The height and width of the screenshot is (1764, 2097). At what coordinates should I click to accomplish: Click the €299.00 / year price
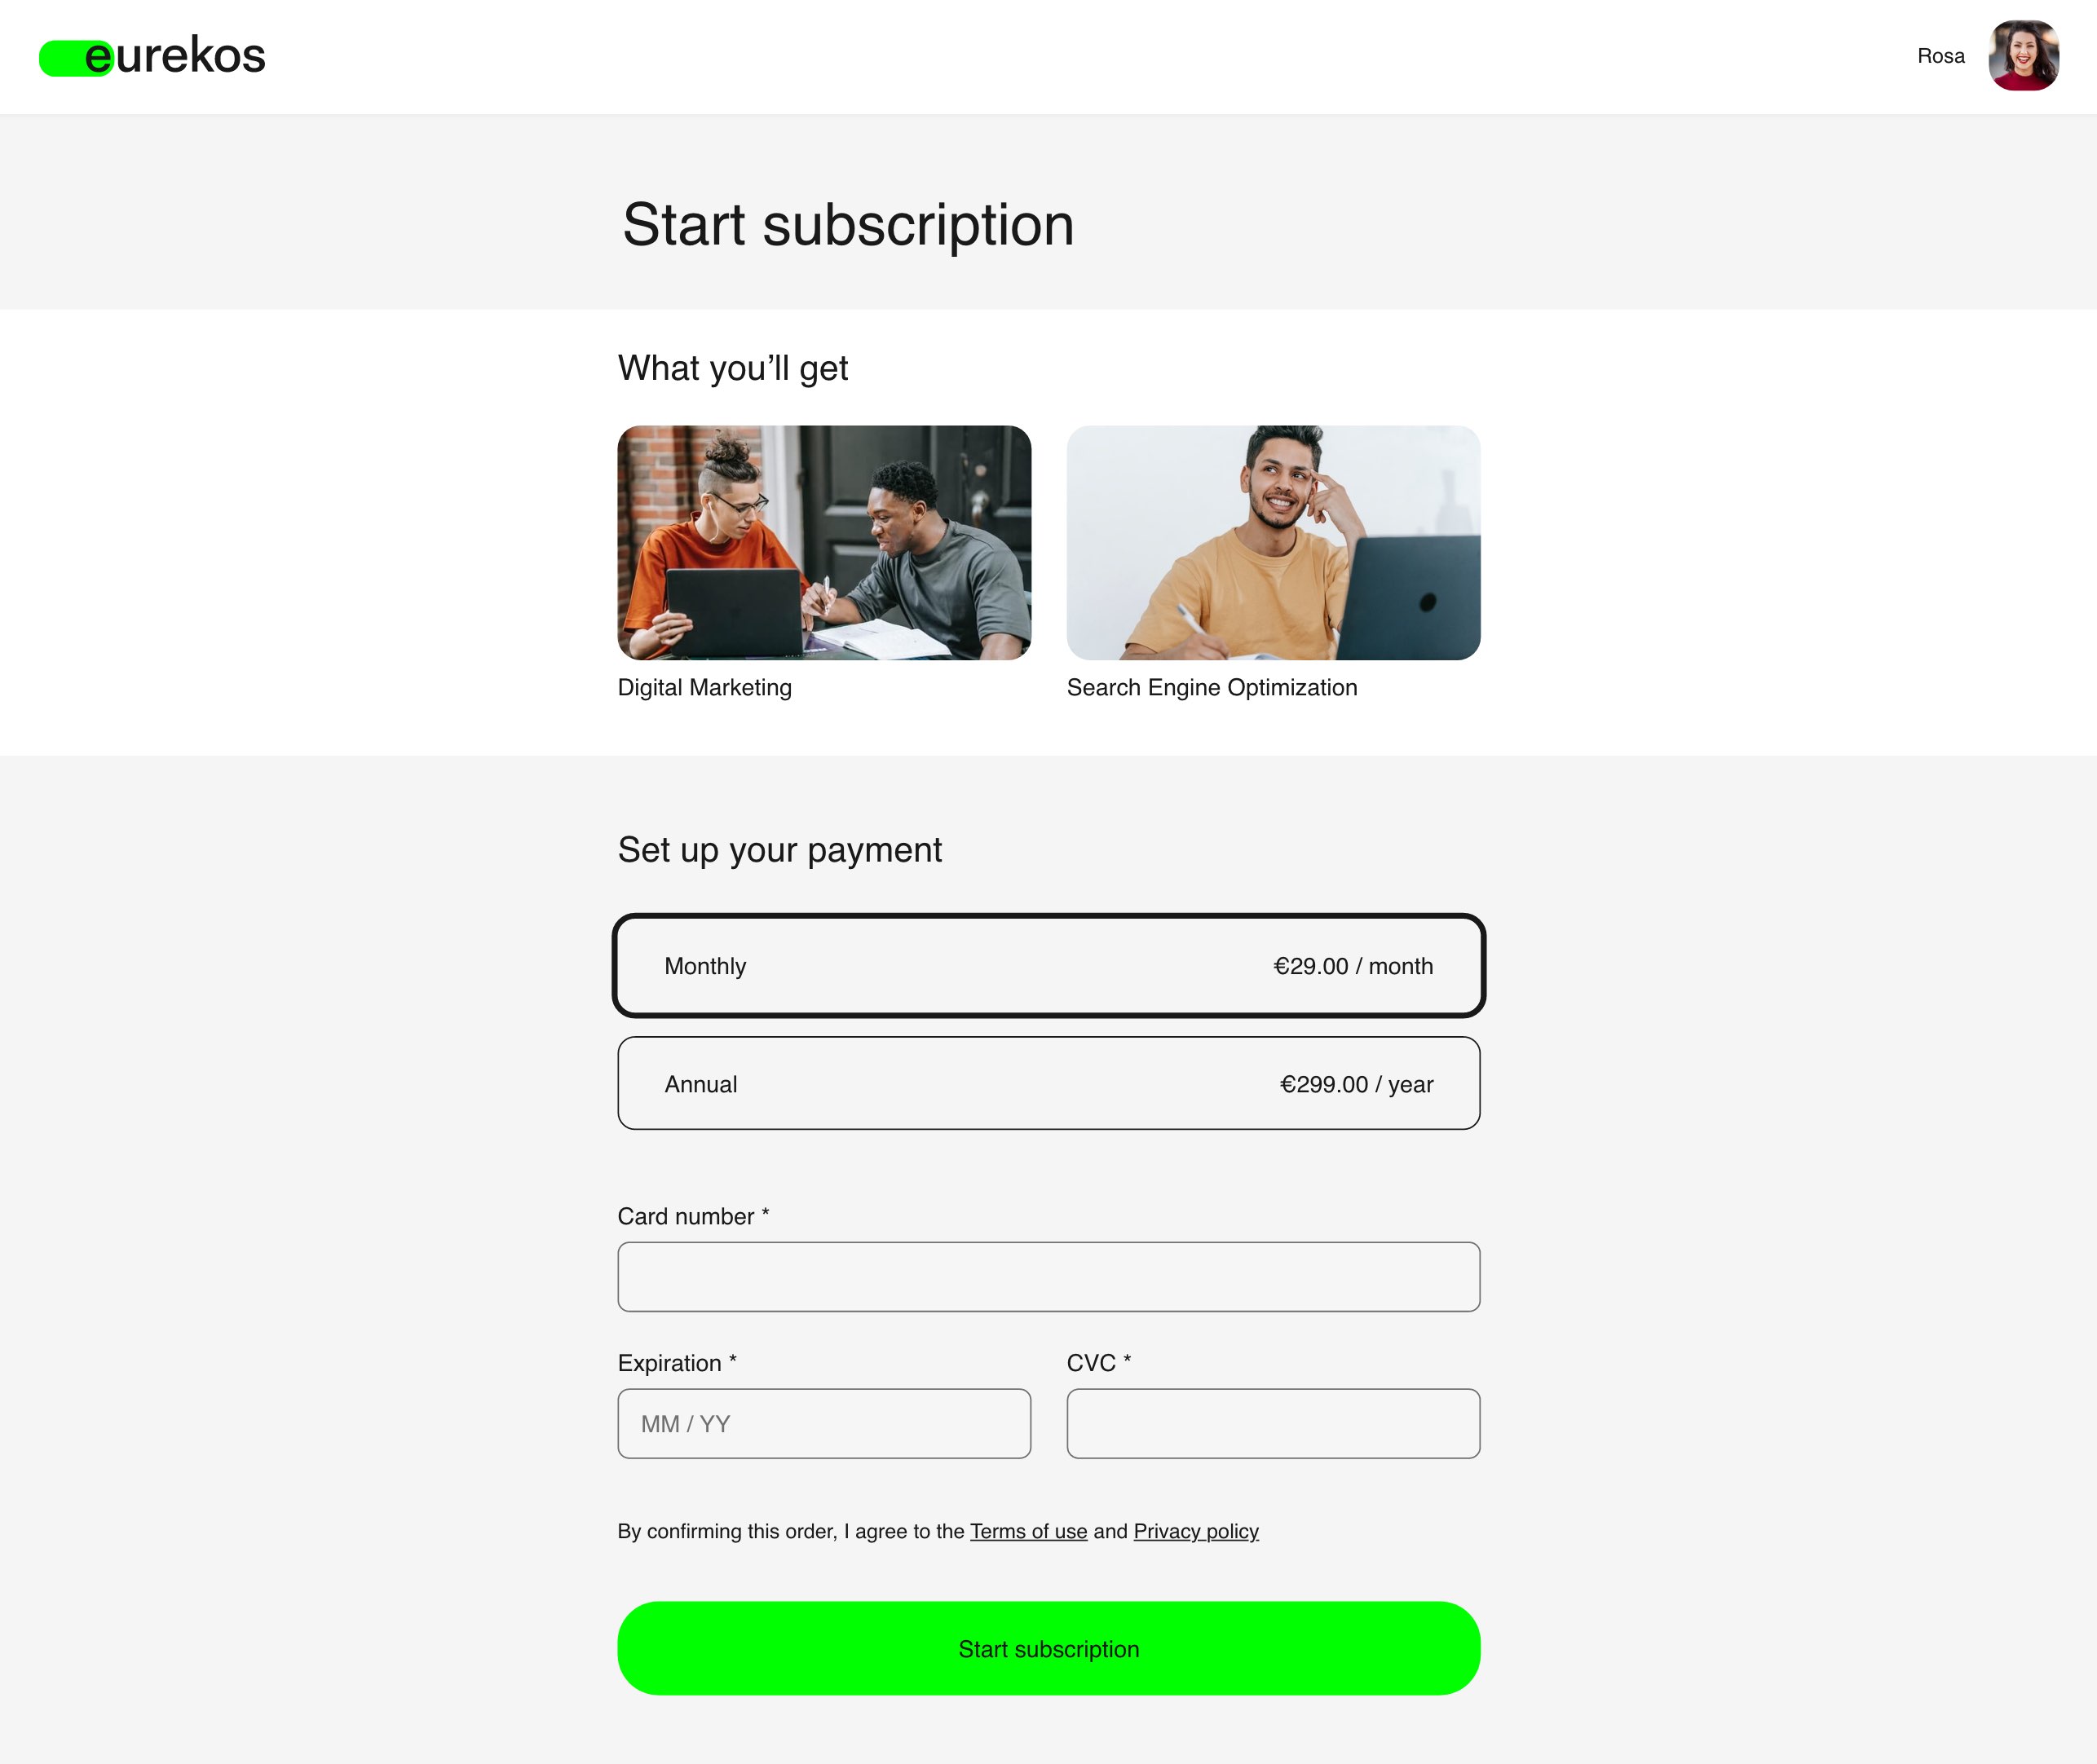1356,1084
